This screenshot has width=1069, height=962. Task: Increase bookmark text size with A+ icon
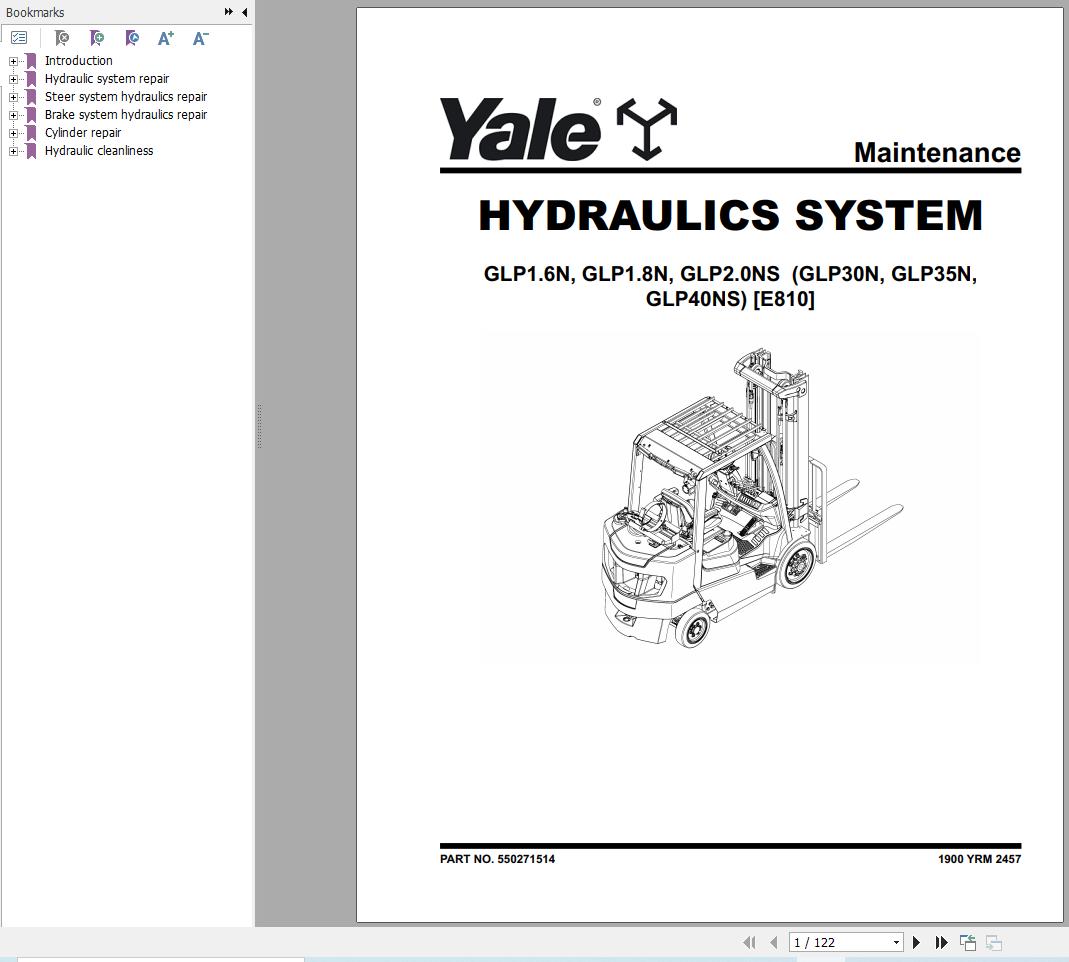[x=166, y=38]
